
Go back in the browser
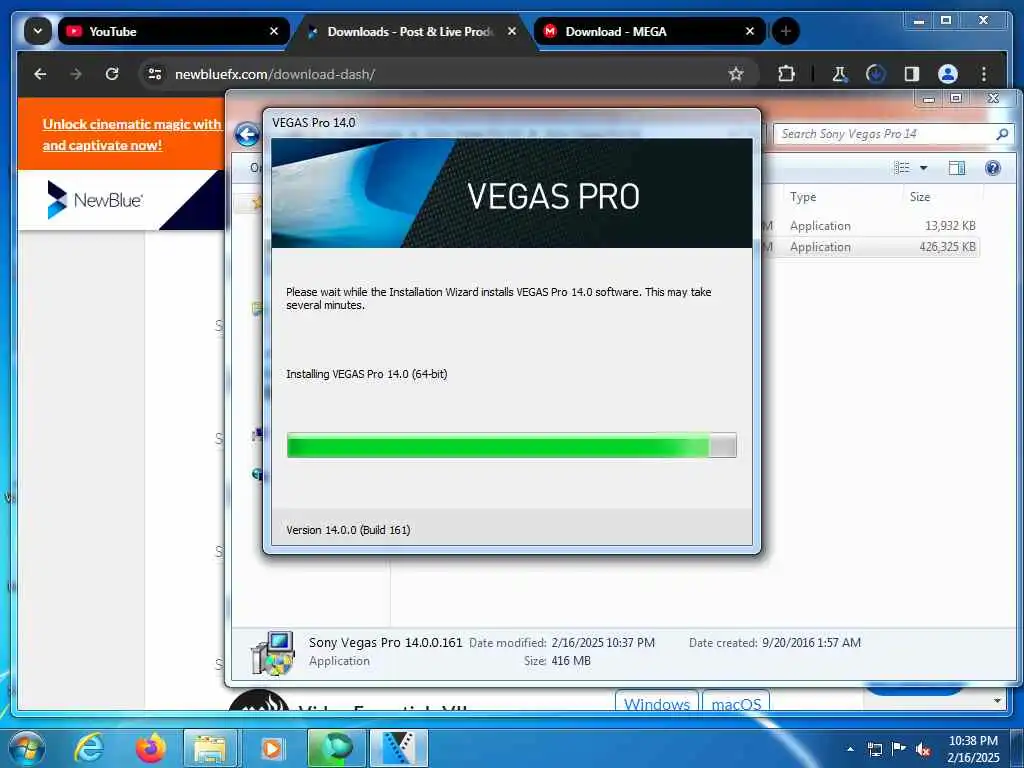pyautogui.click(x=40, y=74)
